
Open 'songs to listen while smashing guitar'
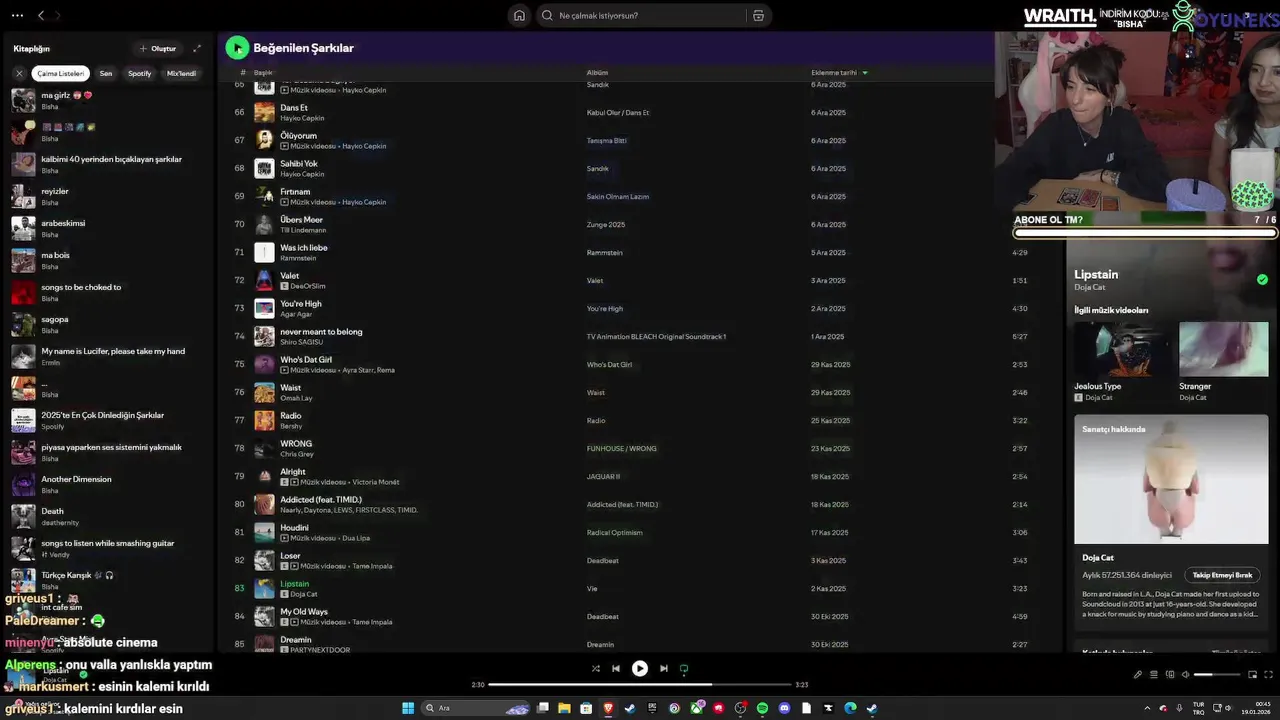(108, 548)
